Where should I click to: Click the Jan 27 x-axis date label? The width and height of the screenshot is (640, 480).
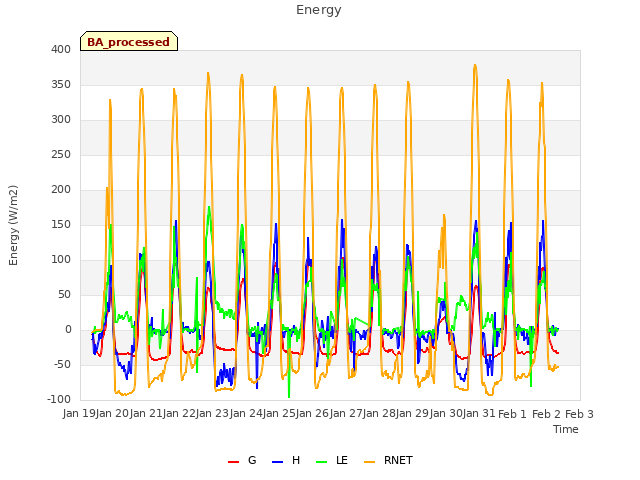coord(346,414)
